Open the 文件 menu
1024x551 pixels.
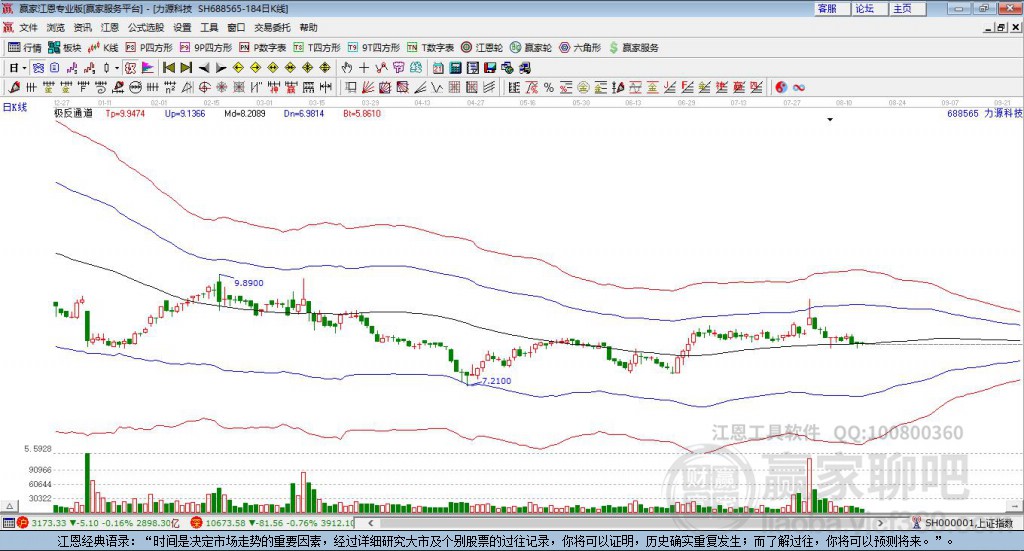coord(28,27)
